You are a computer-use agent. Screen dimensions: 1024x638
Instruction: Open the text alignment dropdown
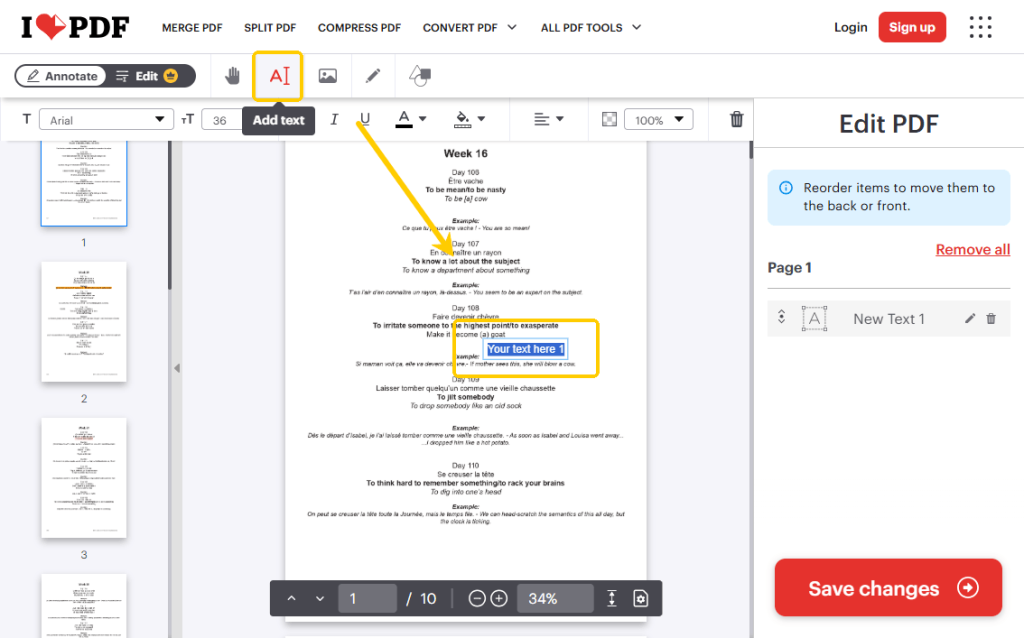pos(549,119)
